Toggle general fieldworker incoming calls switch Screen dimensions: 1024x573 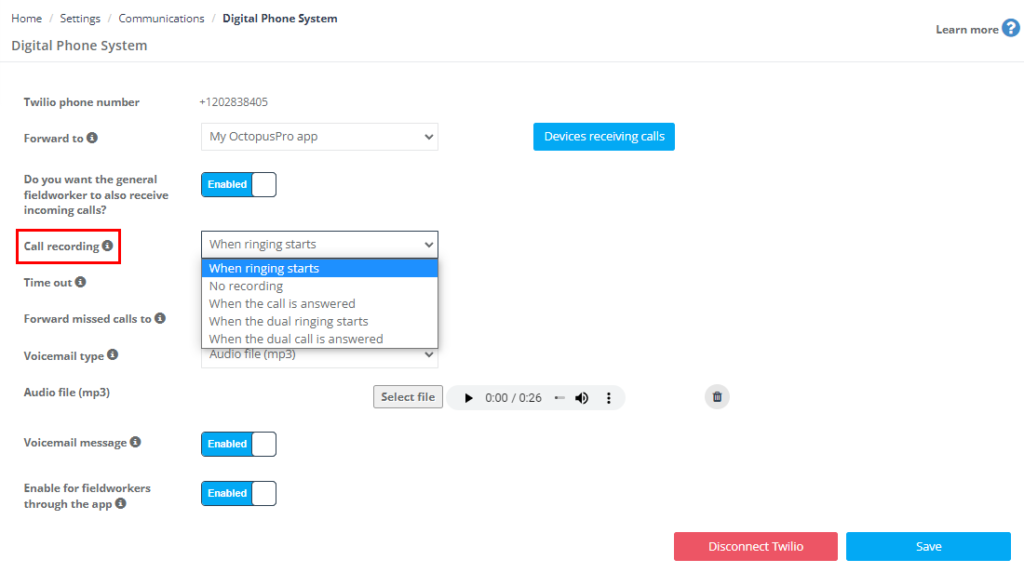pyautogui.click(x=238, y=184)
